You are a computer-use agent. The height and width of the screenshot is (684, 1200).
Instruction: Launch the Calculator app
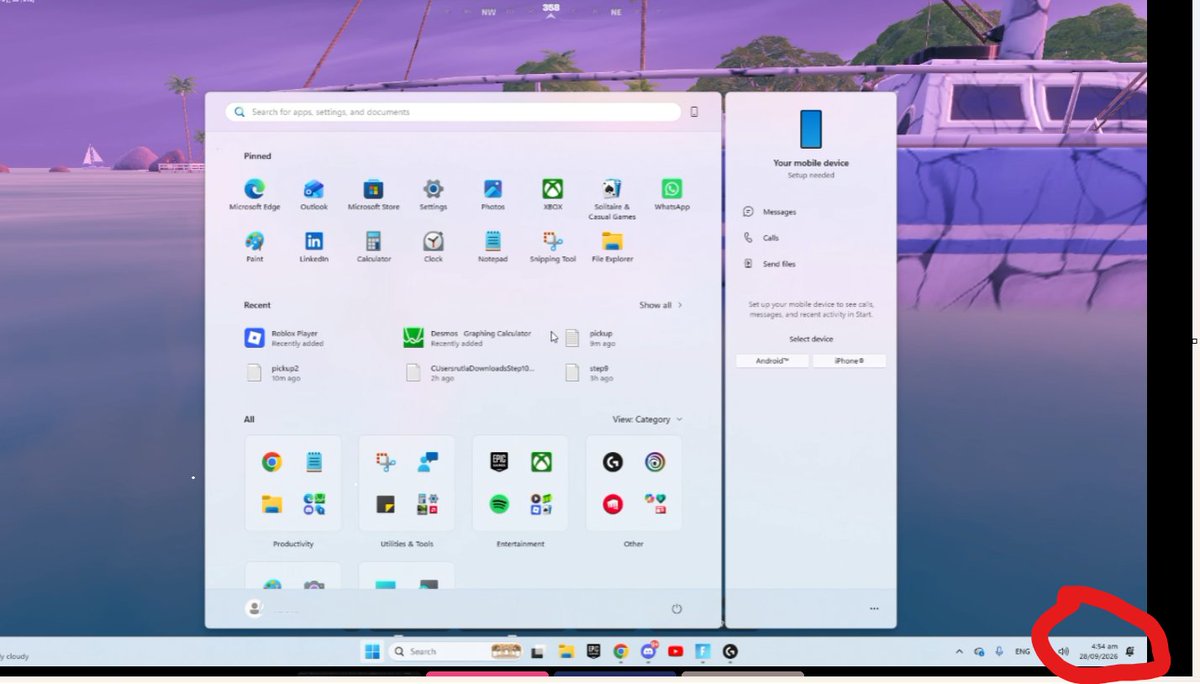[x=373, y=246]
